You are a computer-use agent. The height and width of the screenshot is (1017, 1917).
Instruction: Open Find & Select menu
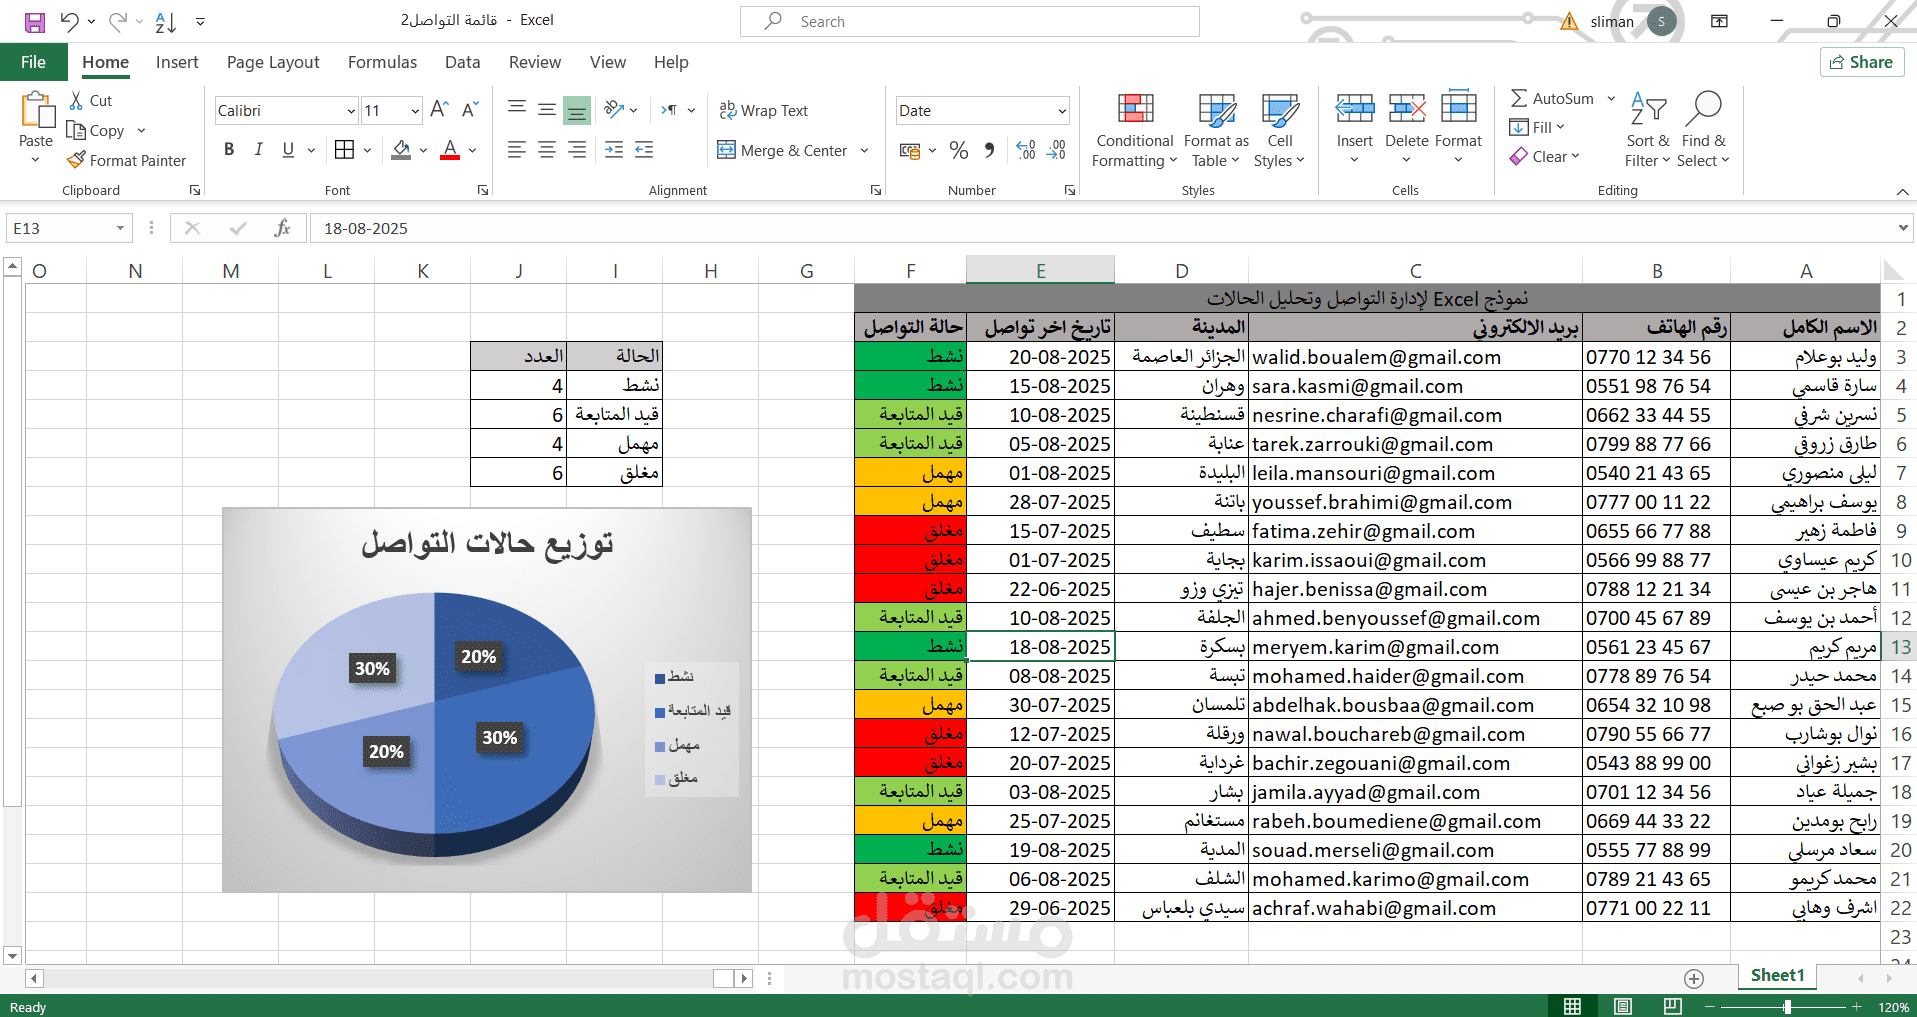point(1704,131)
